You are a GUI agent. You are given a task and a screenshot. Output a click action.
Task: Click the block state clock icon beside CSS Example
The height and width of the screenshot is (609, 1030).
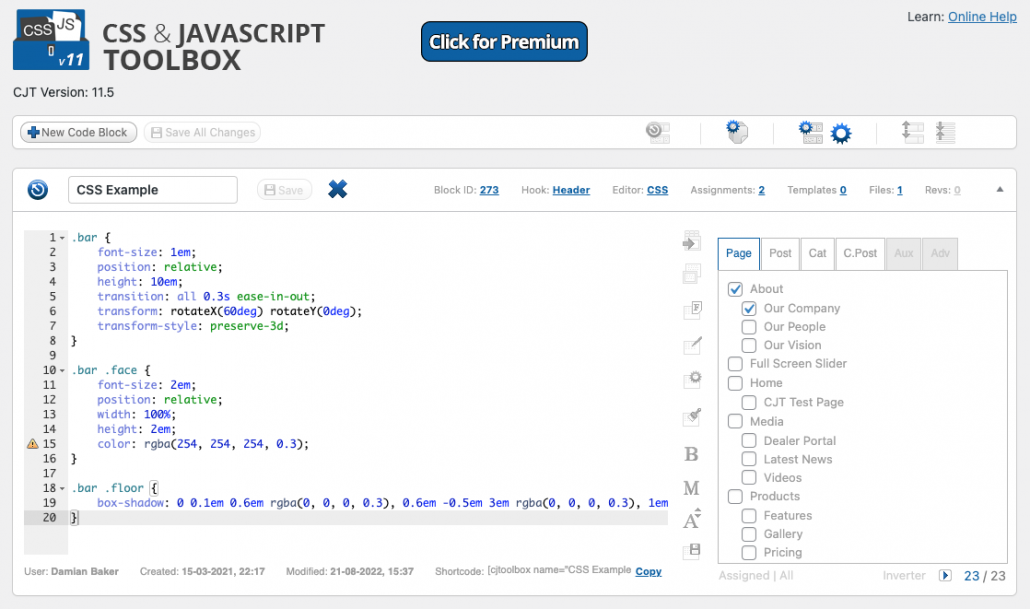click(37, 190)
